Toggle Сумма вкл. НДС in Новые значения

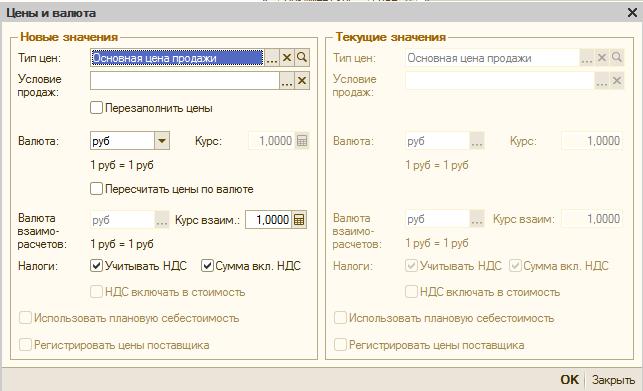tap(207, 266)
